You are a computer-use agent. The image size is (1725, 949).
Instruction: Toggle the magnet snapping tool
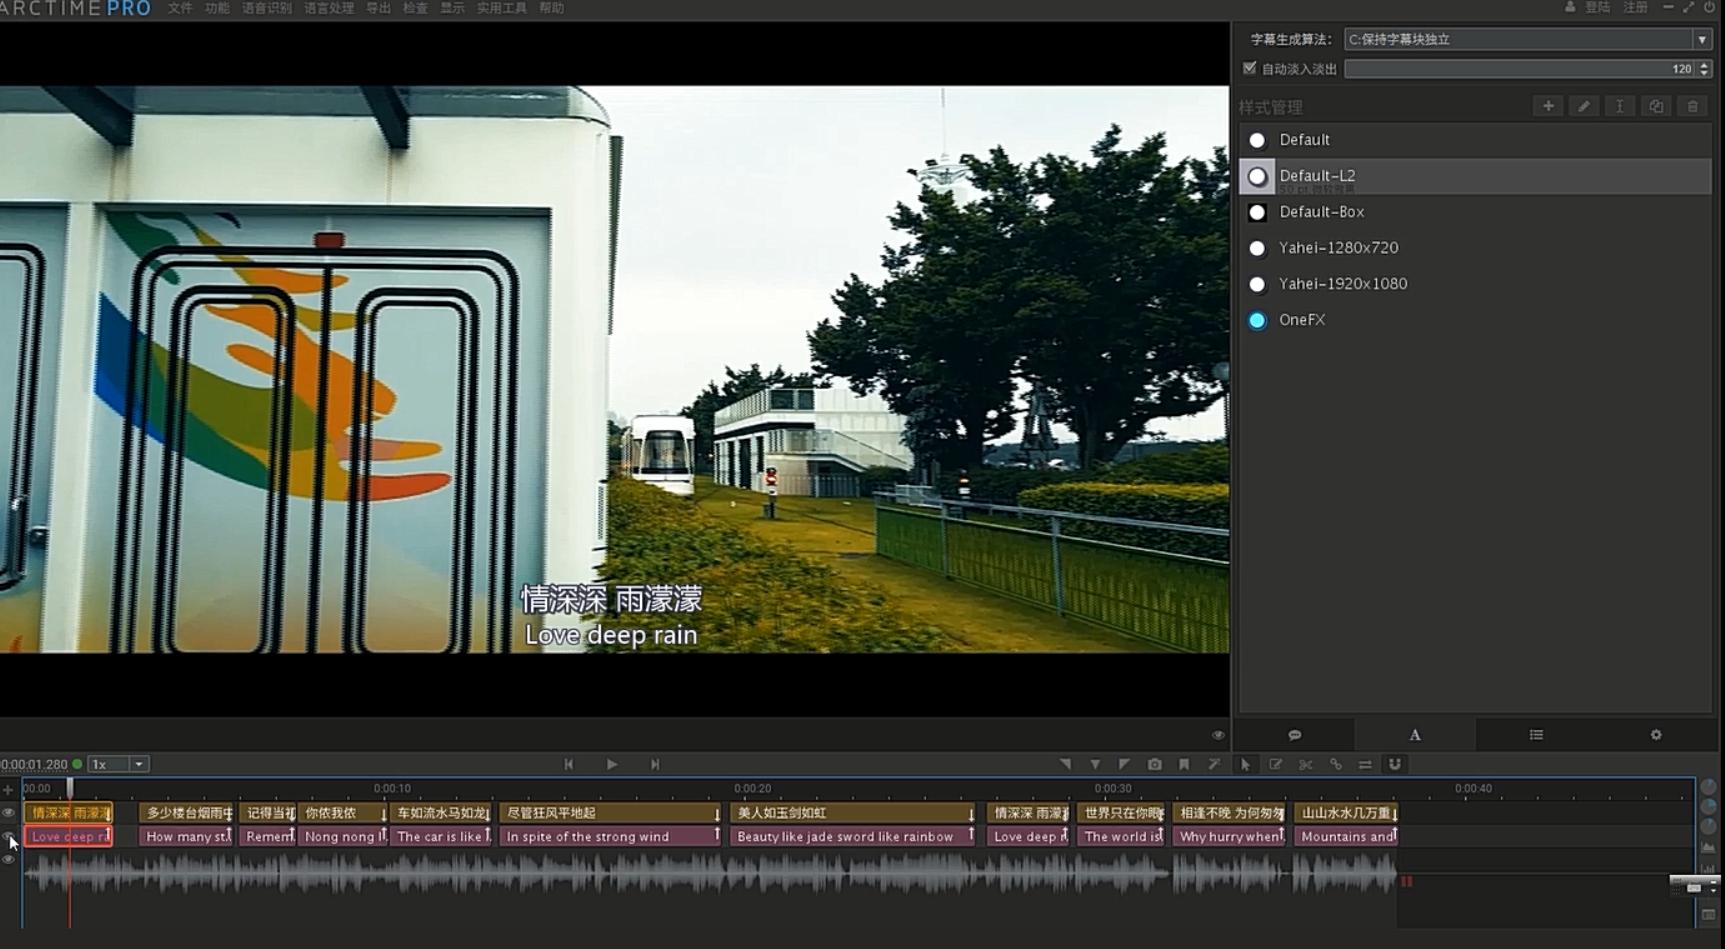(x=1395, y=764)
